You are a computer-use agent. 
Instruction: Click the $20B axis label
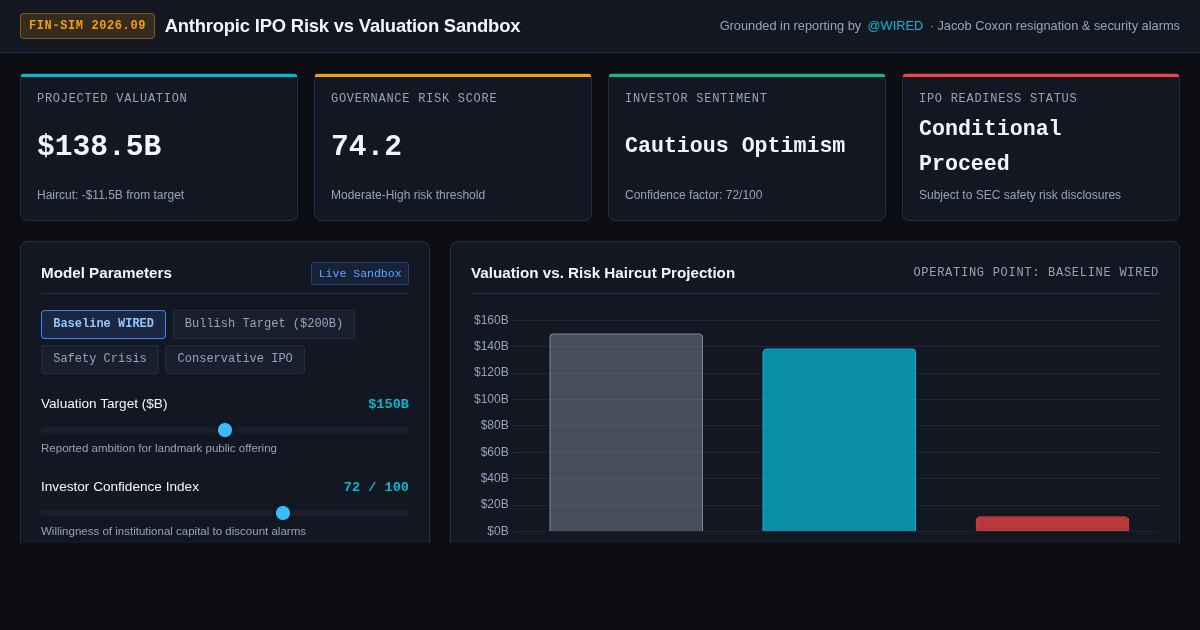(494, 504)
